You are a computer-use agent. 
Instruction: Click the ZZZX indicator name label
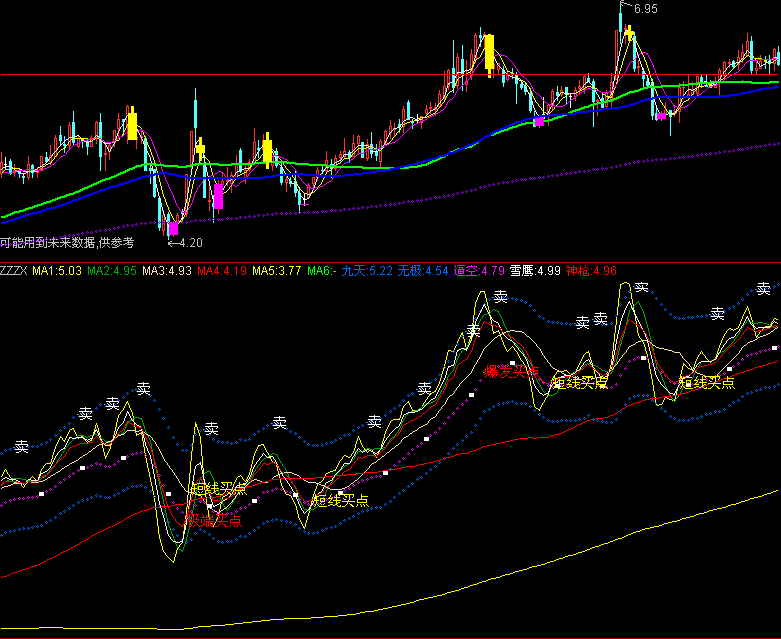coord(13,271)
